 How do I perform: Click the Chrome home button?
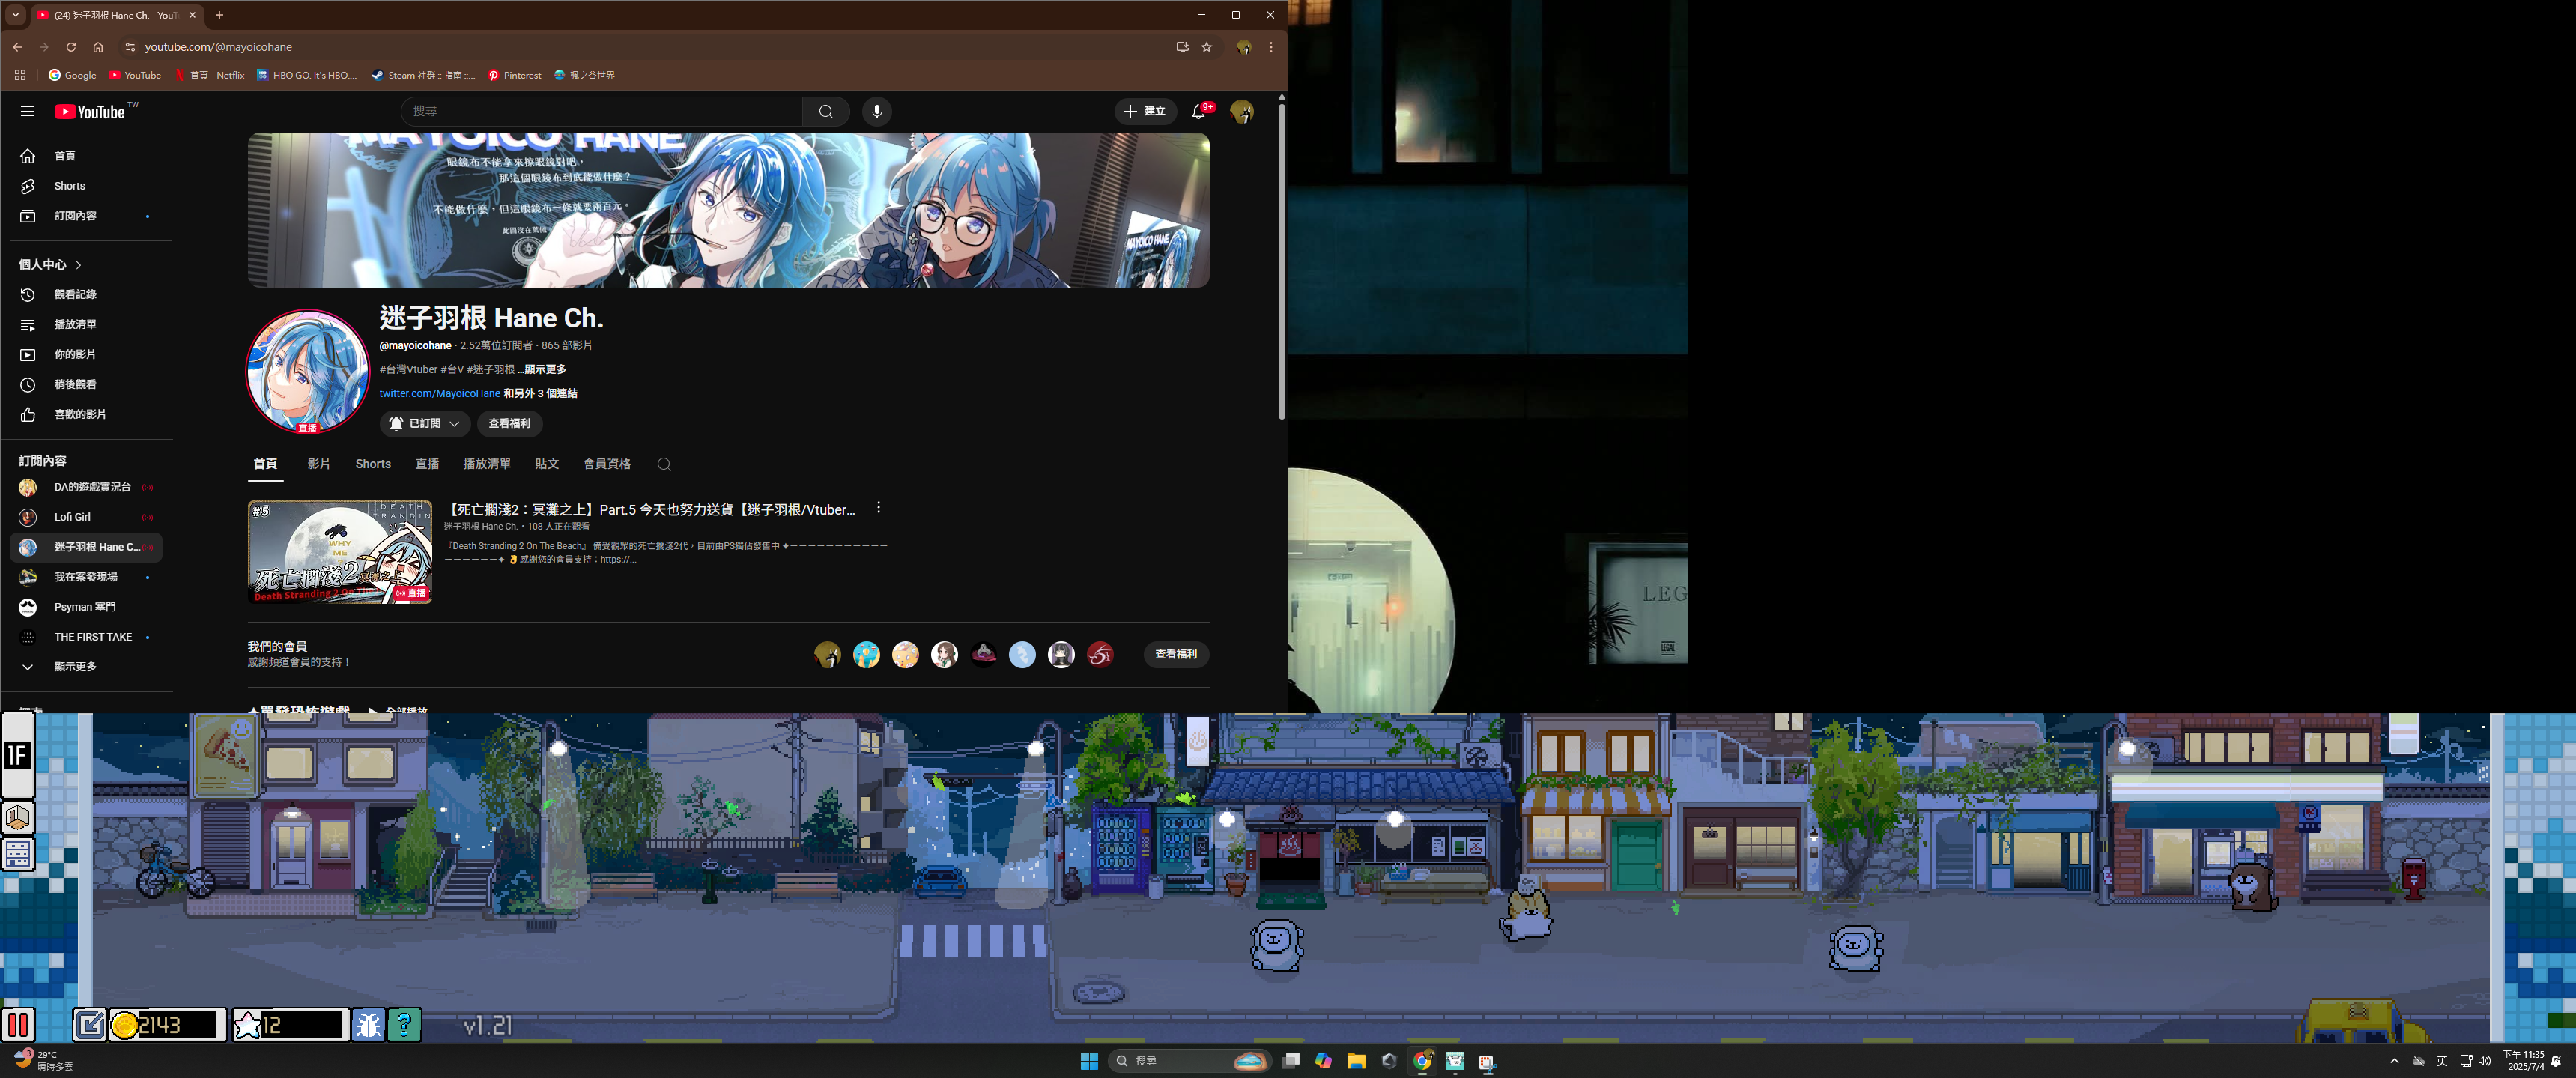[x=98, y=47]
